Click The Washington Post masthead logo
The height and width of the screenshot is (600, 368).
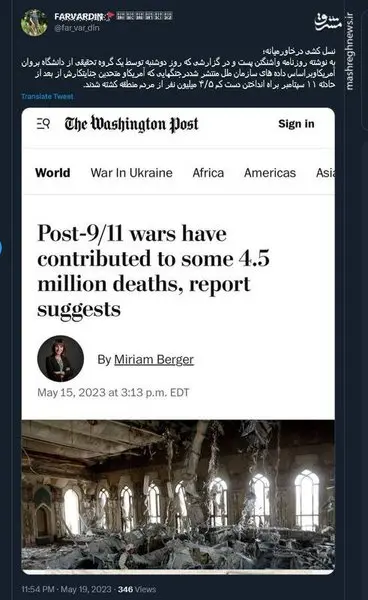[x=132, y=124]
